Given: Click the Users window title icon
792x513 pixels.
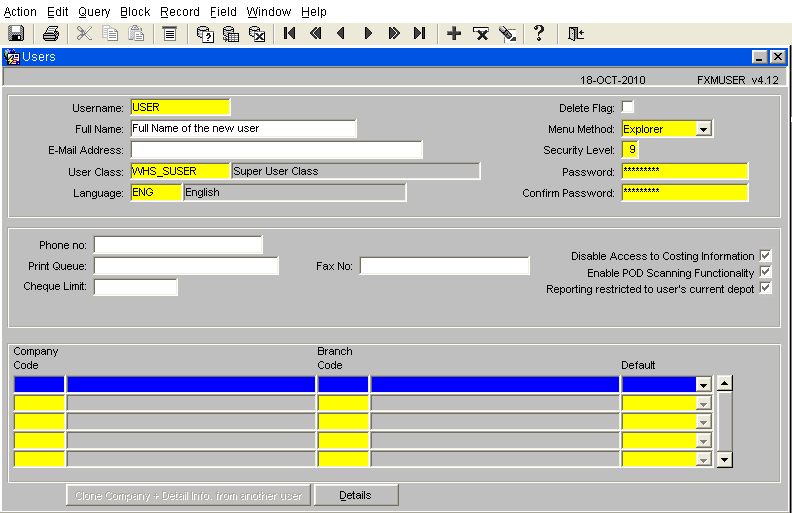Looking at the screenshot, I should [x=12, y=57].
